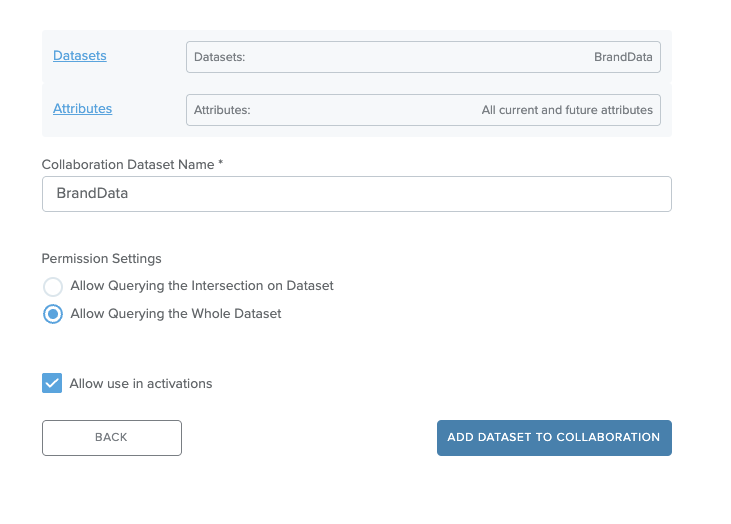Open the Attributes link
731x524 pixels.
click(83, 109)
